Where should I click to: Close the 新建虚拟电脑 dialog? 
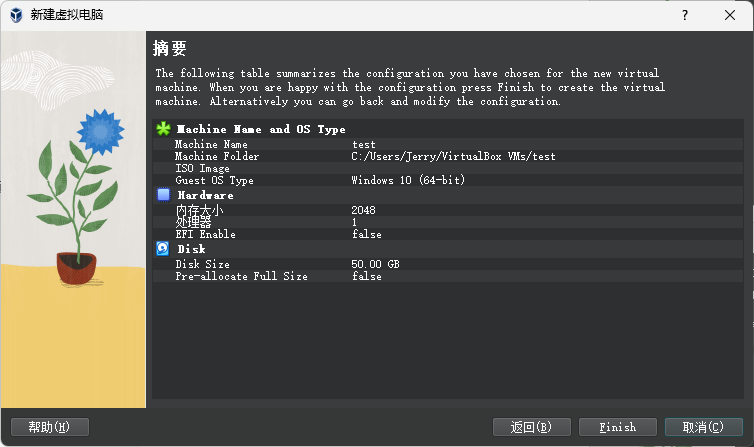coord(731,15)
